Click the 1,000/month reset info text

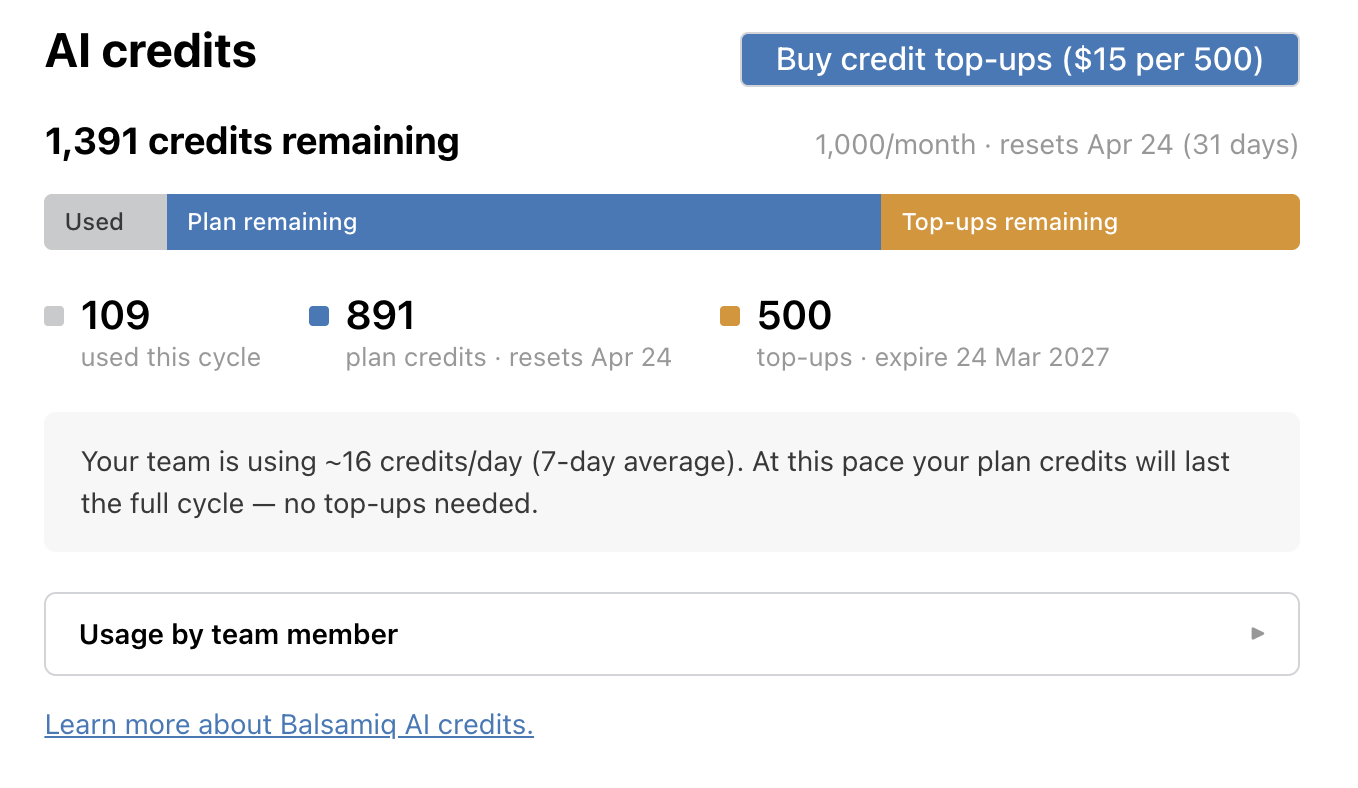pos(1056,145)
